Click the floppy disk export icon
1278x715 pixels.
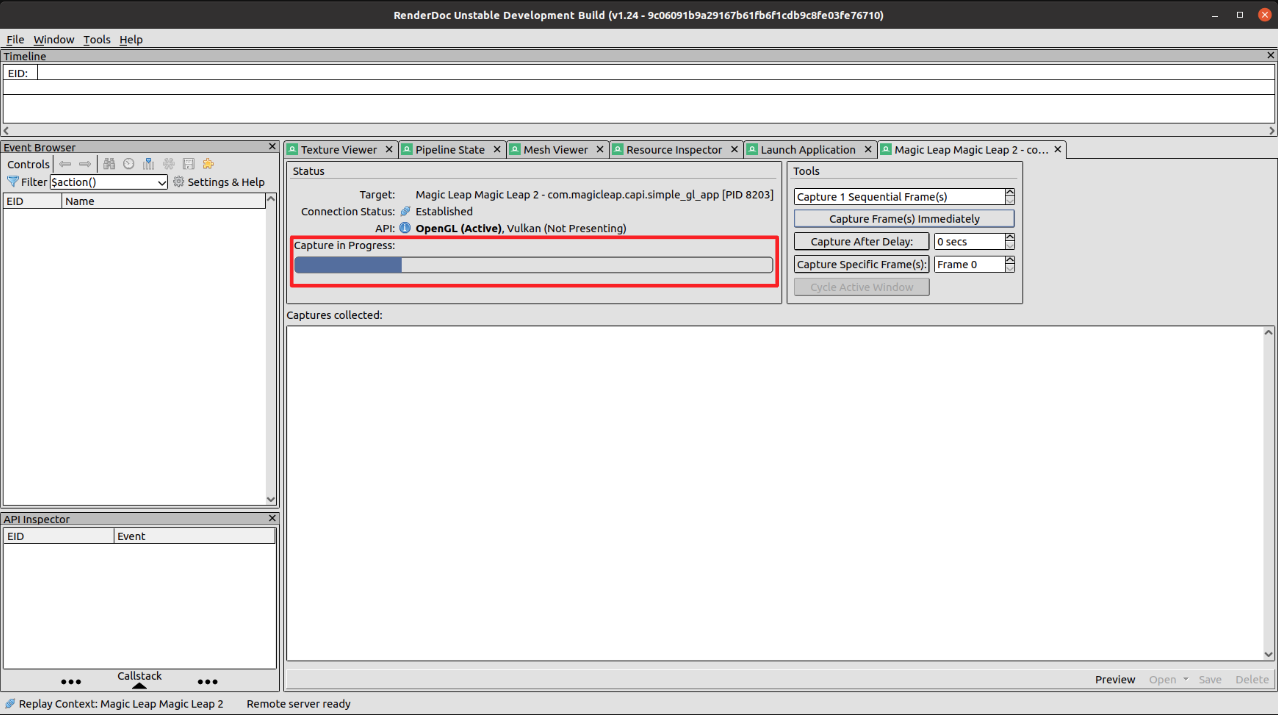pos(188,164)
